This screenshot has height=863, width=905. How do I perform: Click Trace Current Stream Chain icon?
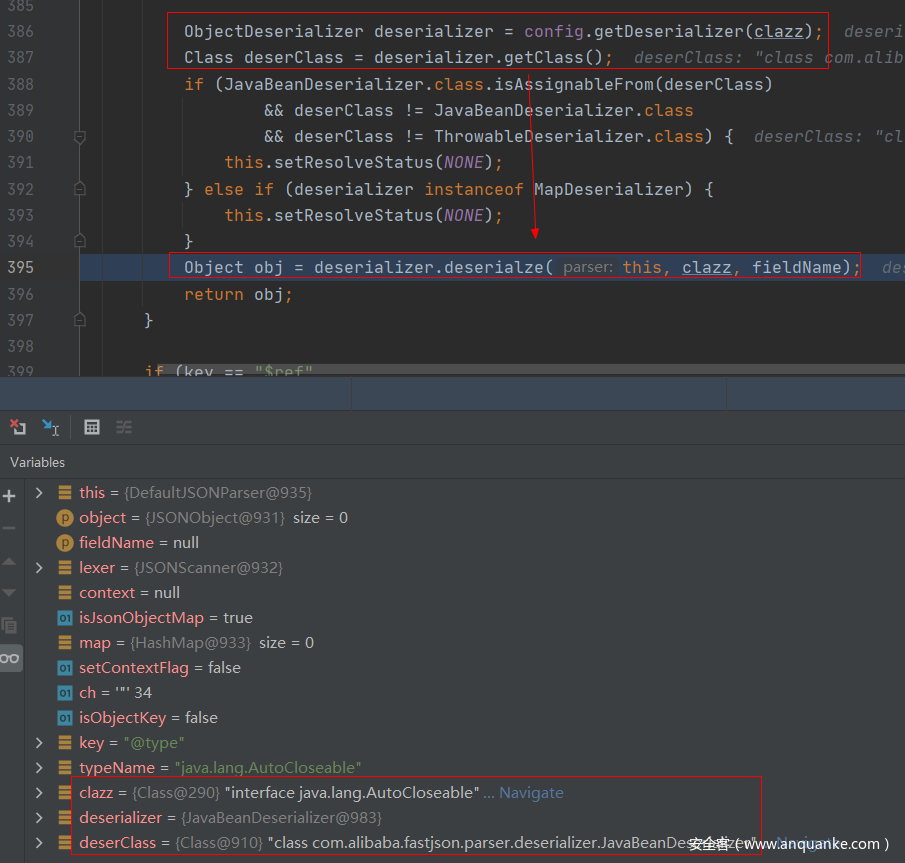[x=124, y=427]
